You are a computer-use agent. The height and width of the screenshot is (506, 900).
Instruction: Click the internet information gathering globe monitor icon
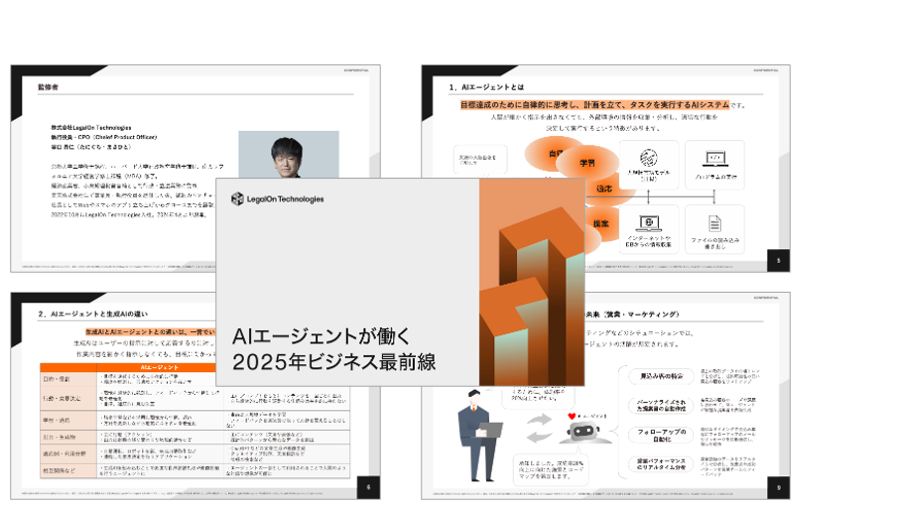647,224
